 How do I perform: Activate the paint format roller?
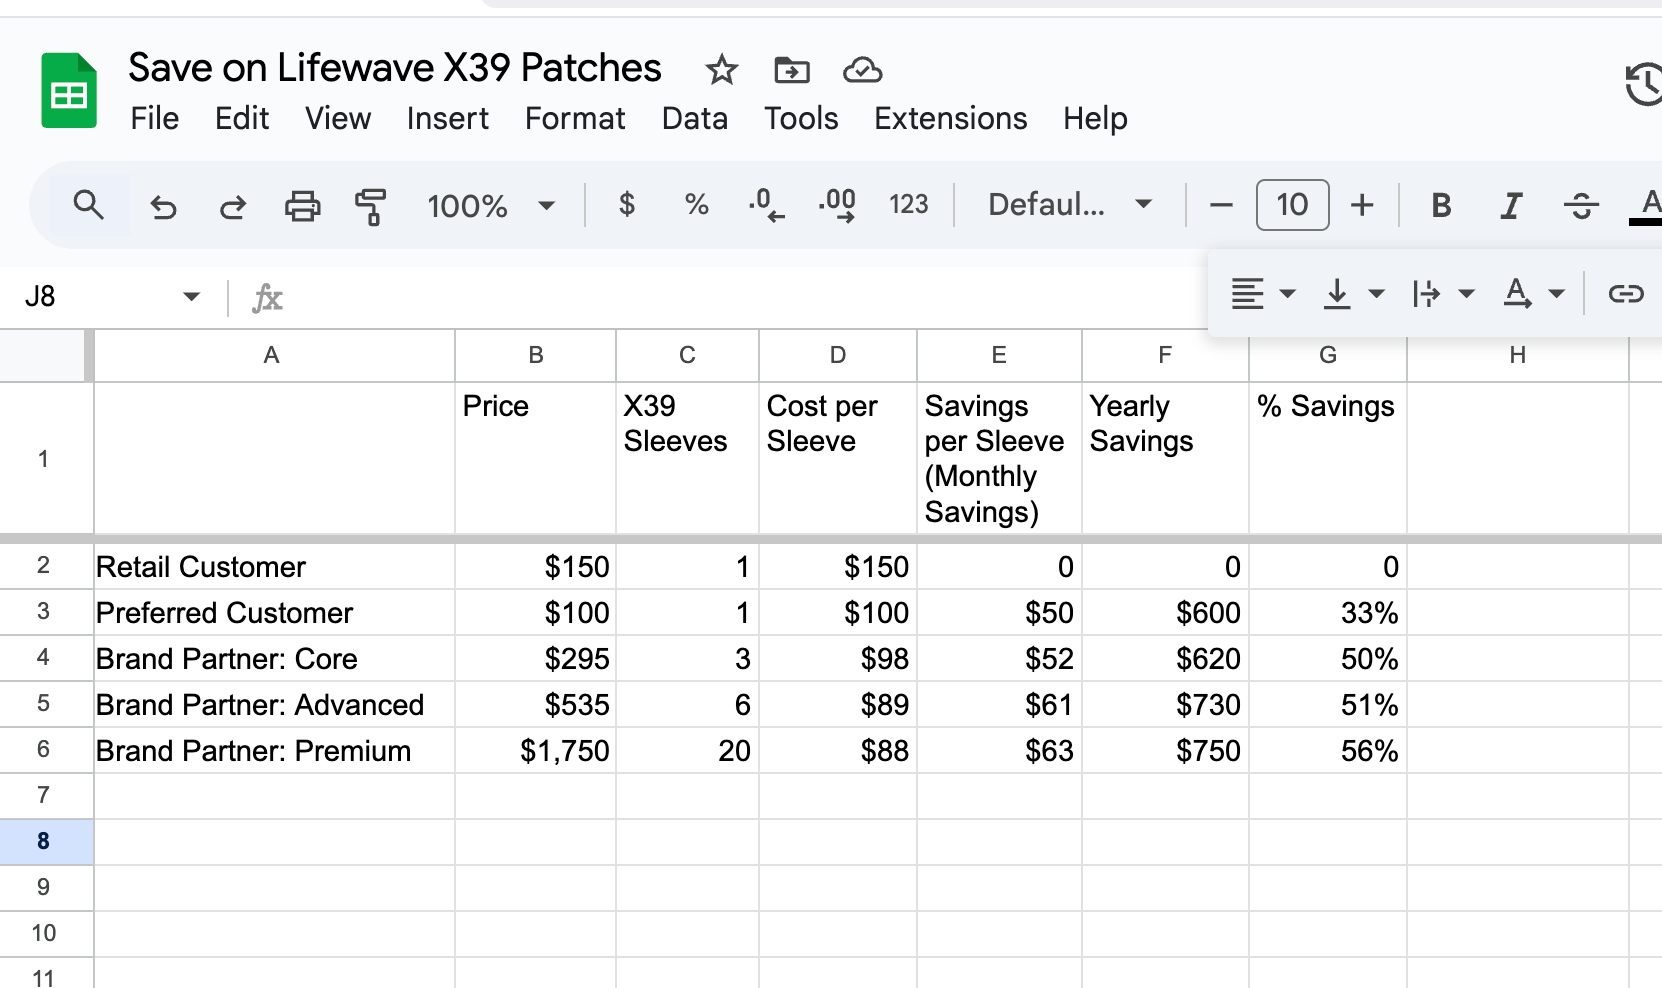click(x=370, y=206)
